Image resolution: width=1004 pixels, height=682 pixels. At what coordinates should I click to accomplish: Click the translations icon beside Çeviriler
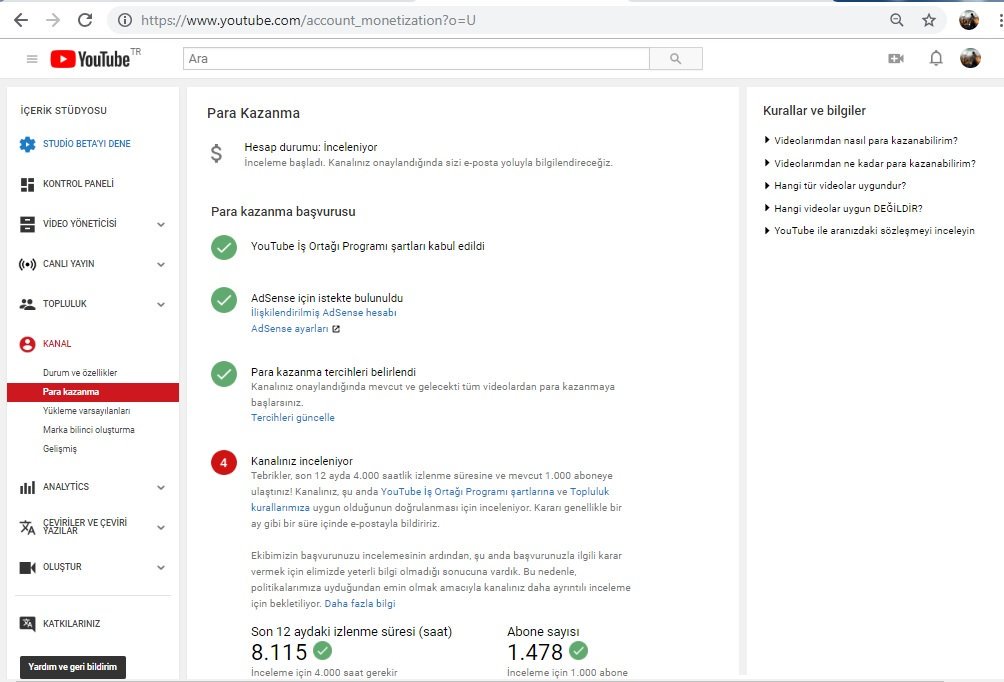pos(28,527)
